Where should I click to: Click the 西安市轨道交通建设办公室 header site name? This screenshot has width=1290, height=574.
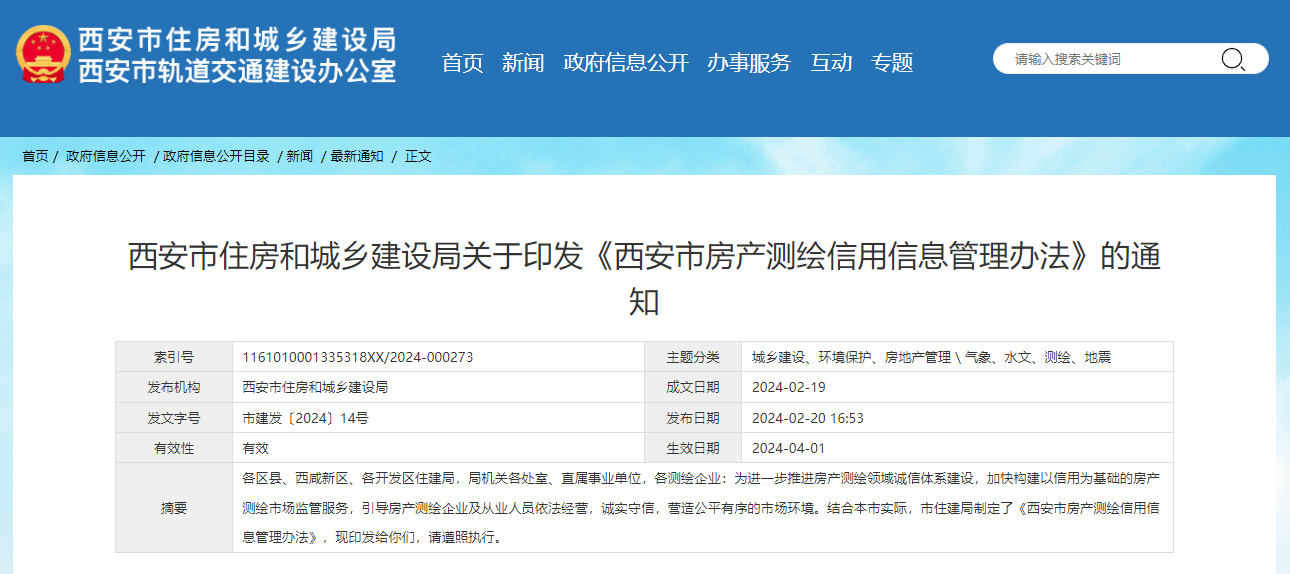(237, 71)
